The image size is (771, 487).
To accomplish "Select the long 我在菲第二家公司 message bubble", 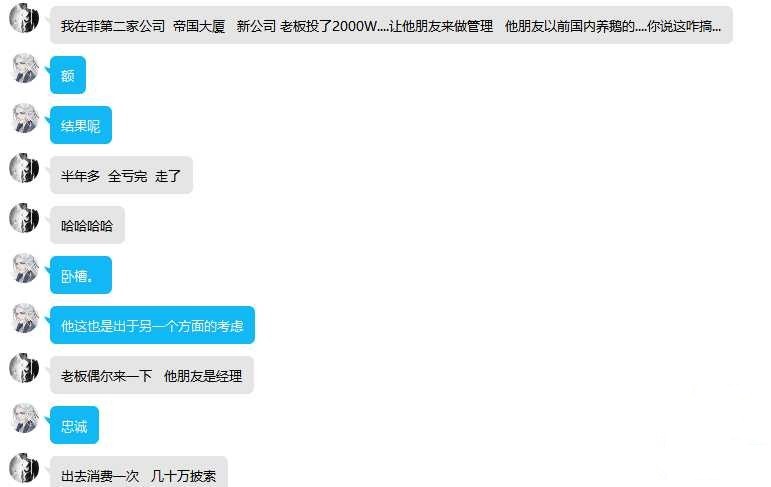I will (391, 25).
